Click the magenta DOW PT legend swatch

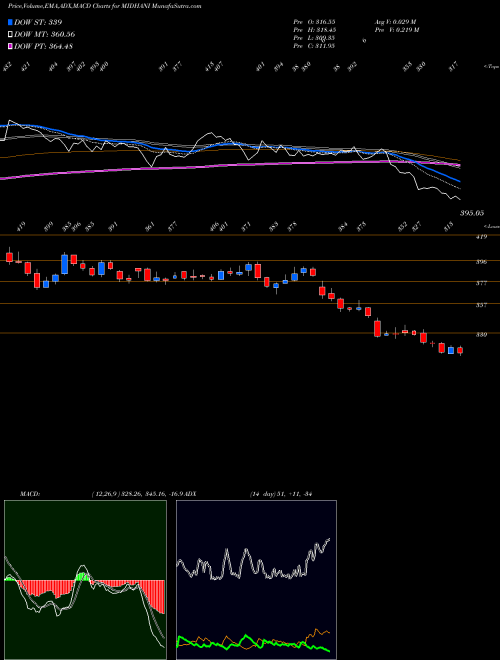[x=10, y=46]
